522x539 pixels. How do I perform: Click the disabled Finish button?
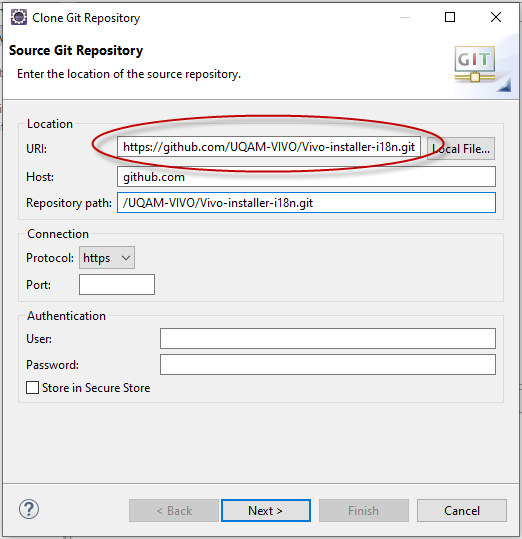(x=364, y=510)
